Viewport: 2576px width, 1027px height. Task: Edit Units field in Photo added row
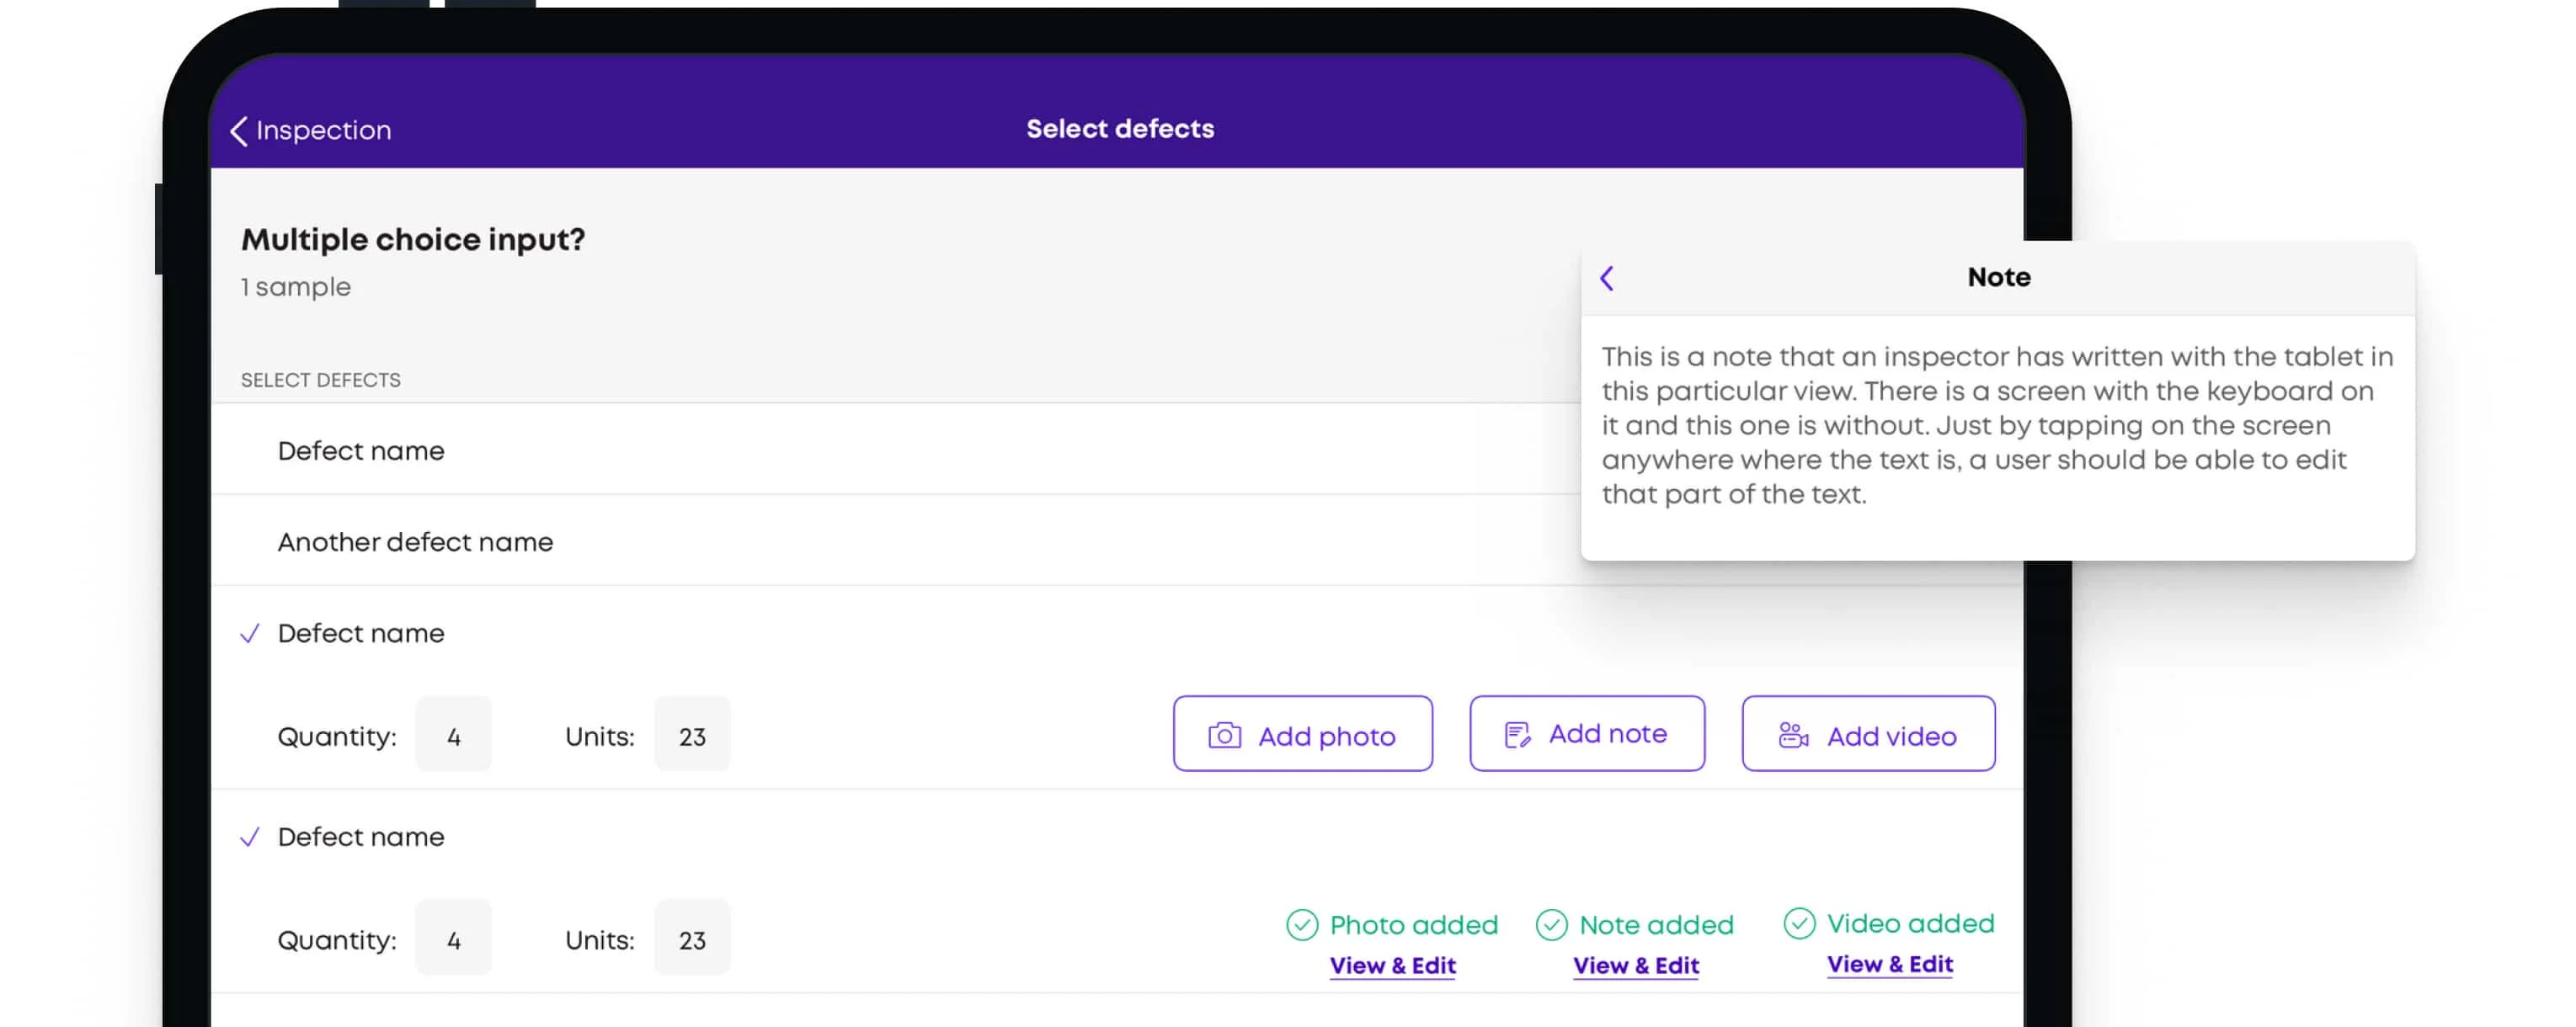(x=692, y=937)
